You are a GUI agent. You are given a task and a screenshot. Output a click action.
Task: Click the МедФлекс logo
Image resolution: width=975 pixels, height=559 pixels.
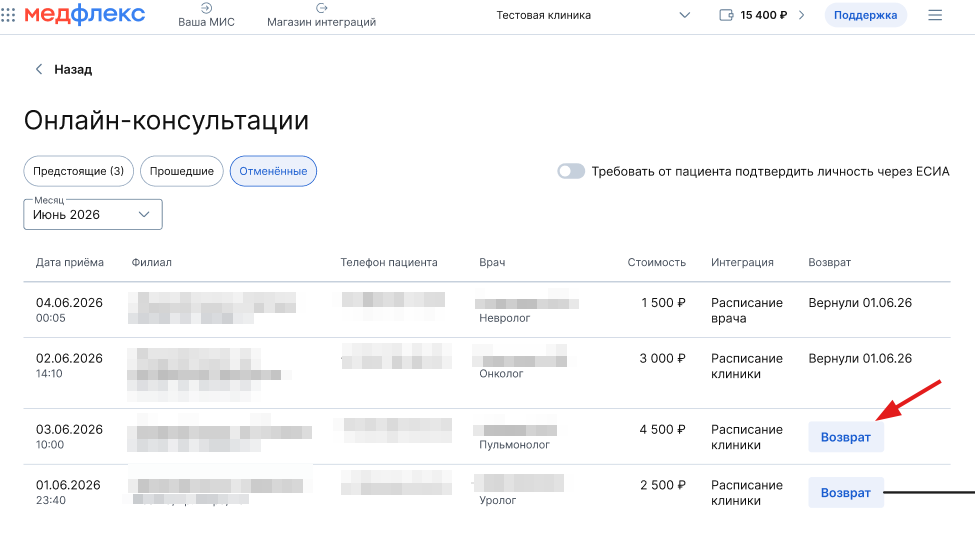[x=84, y=15]
